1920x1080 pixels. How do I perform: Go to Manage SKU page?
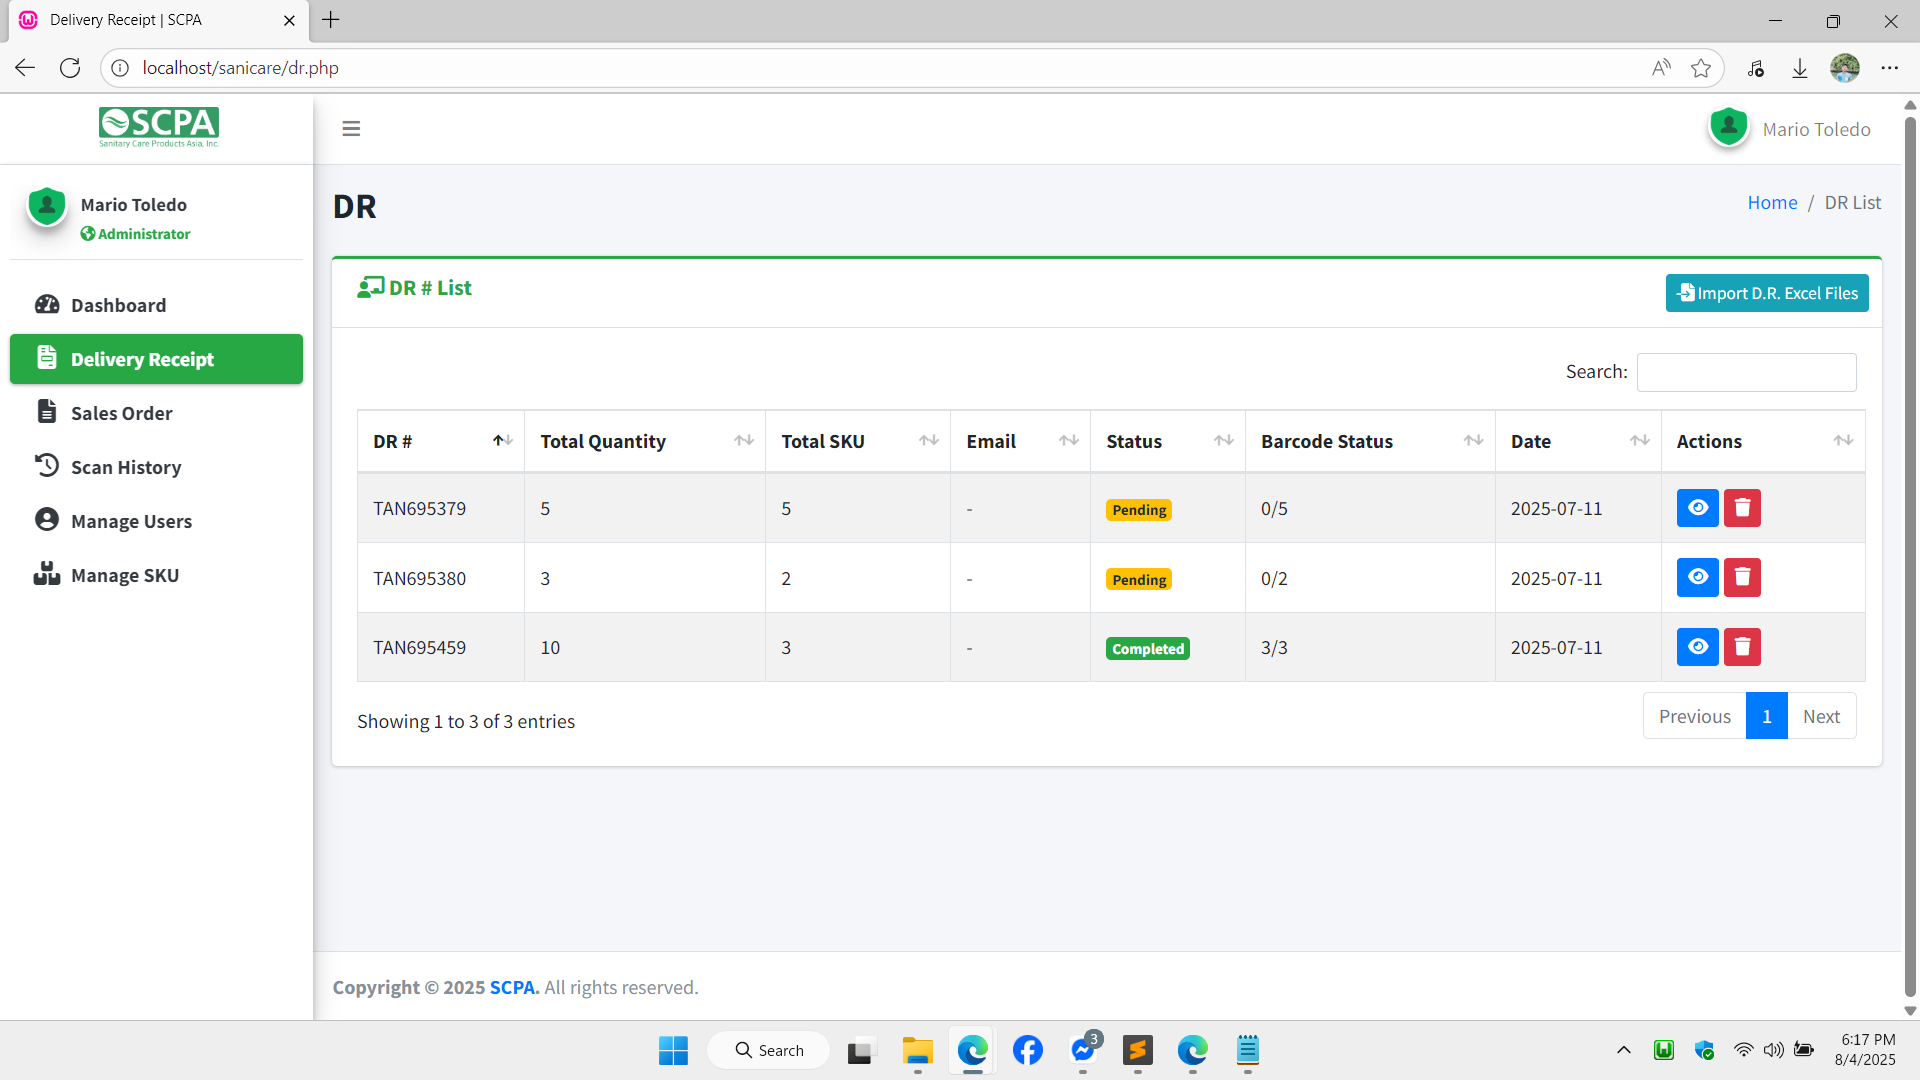point(125,575)
